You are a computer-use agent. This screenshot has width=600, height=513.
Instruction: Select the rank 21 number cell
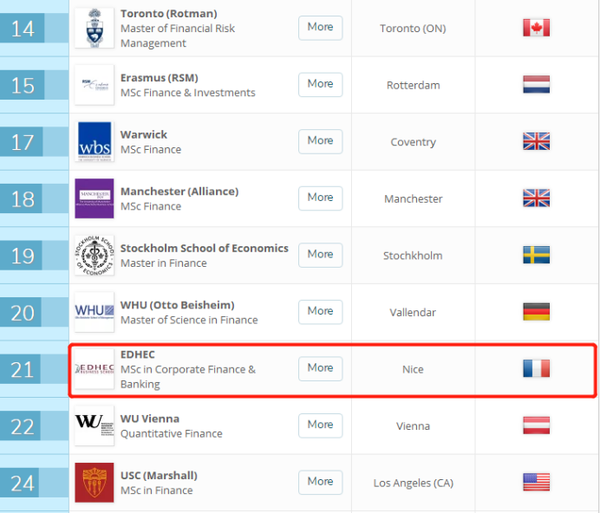[23, 370]
